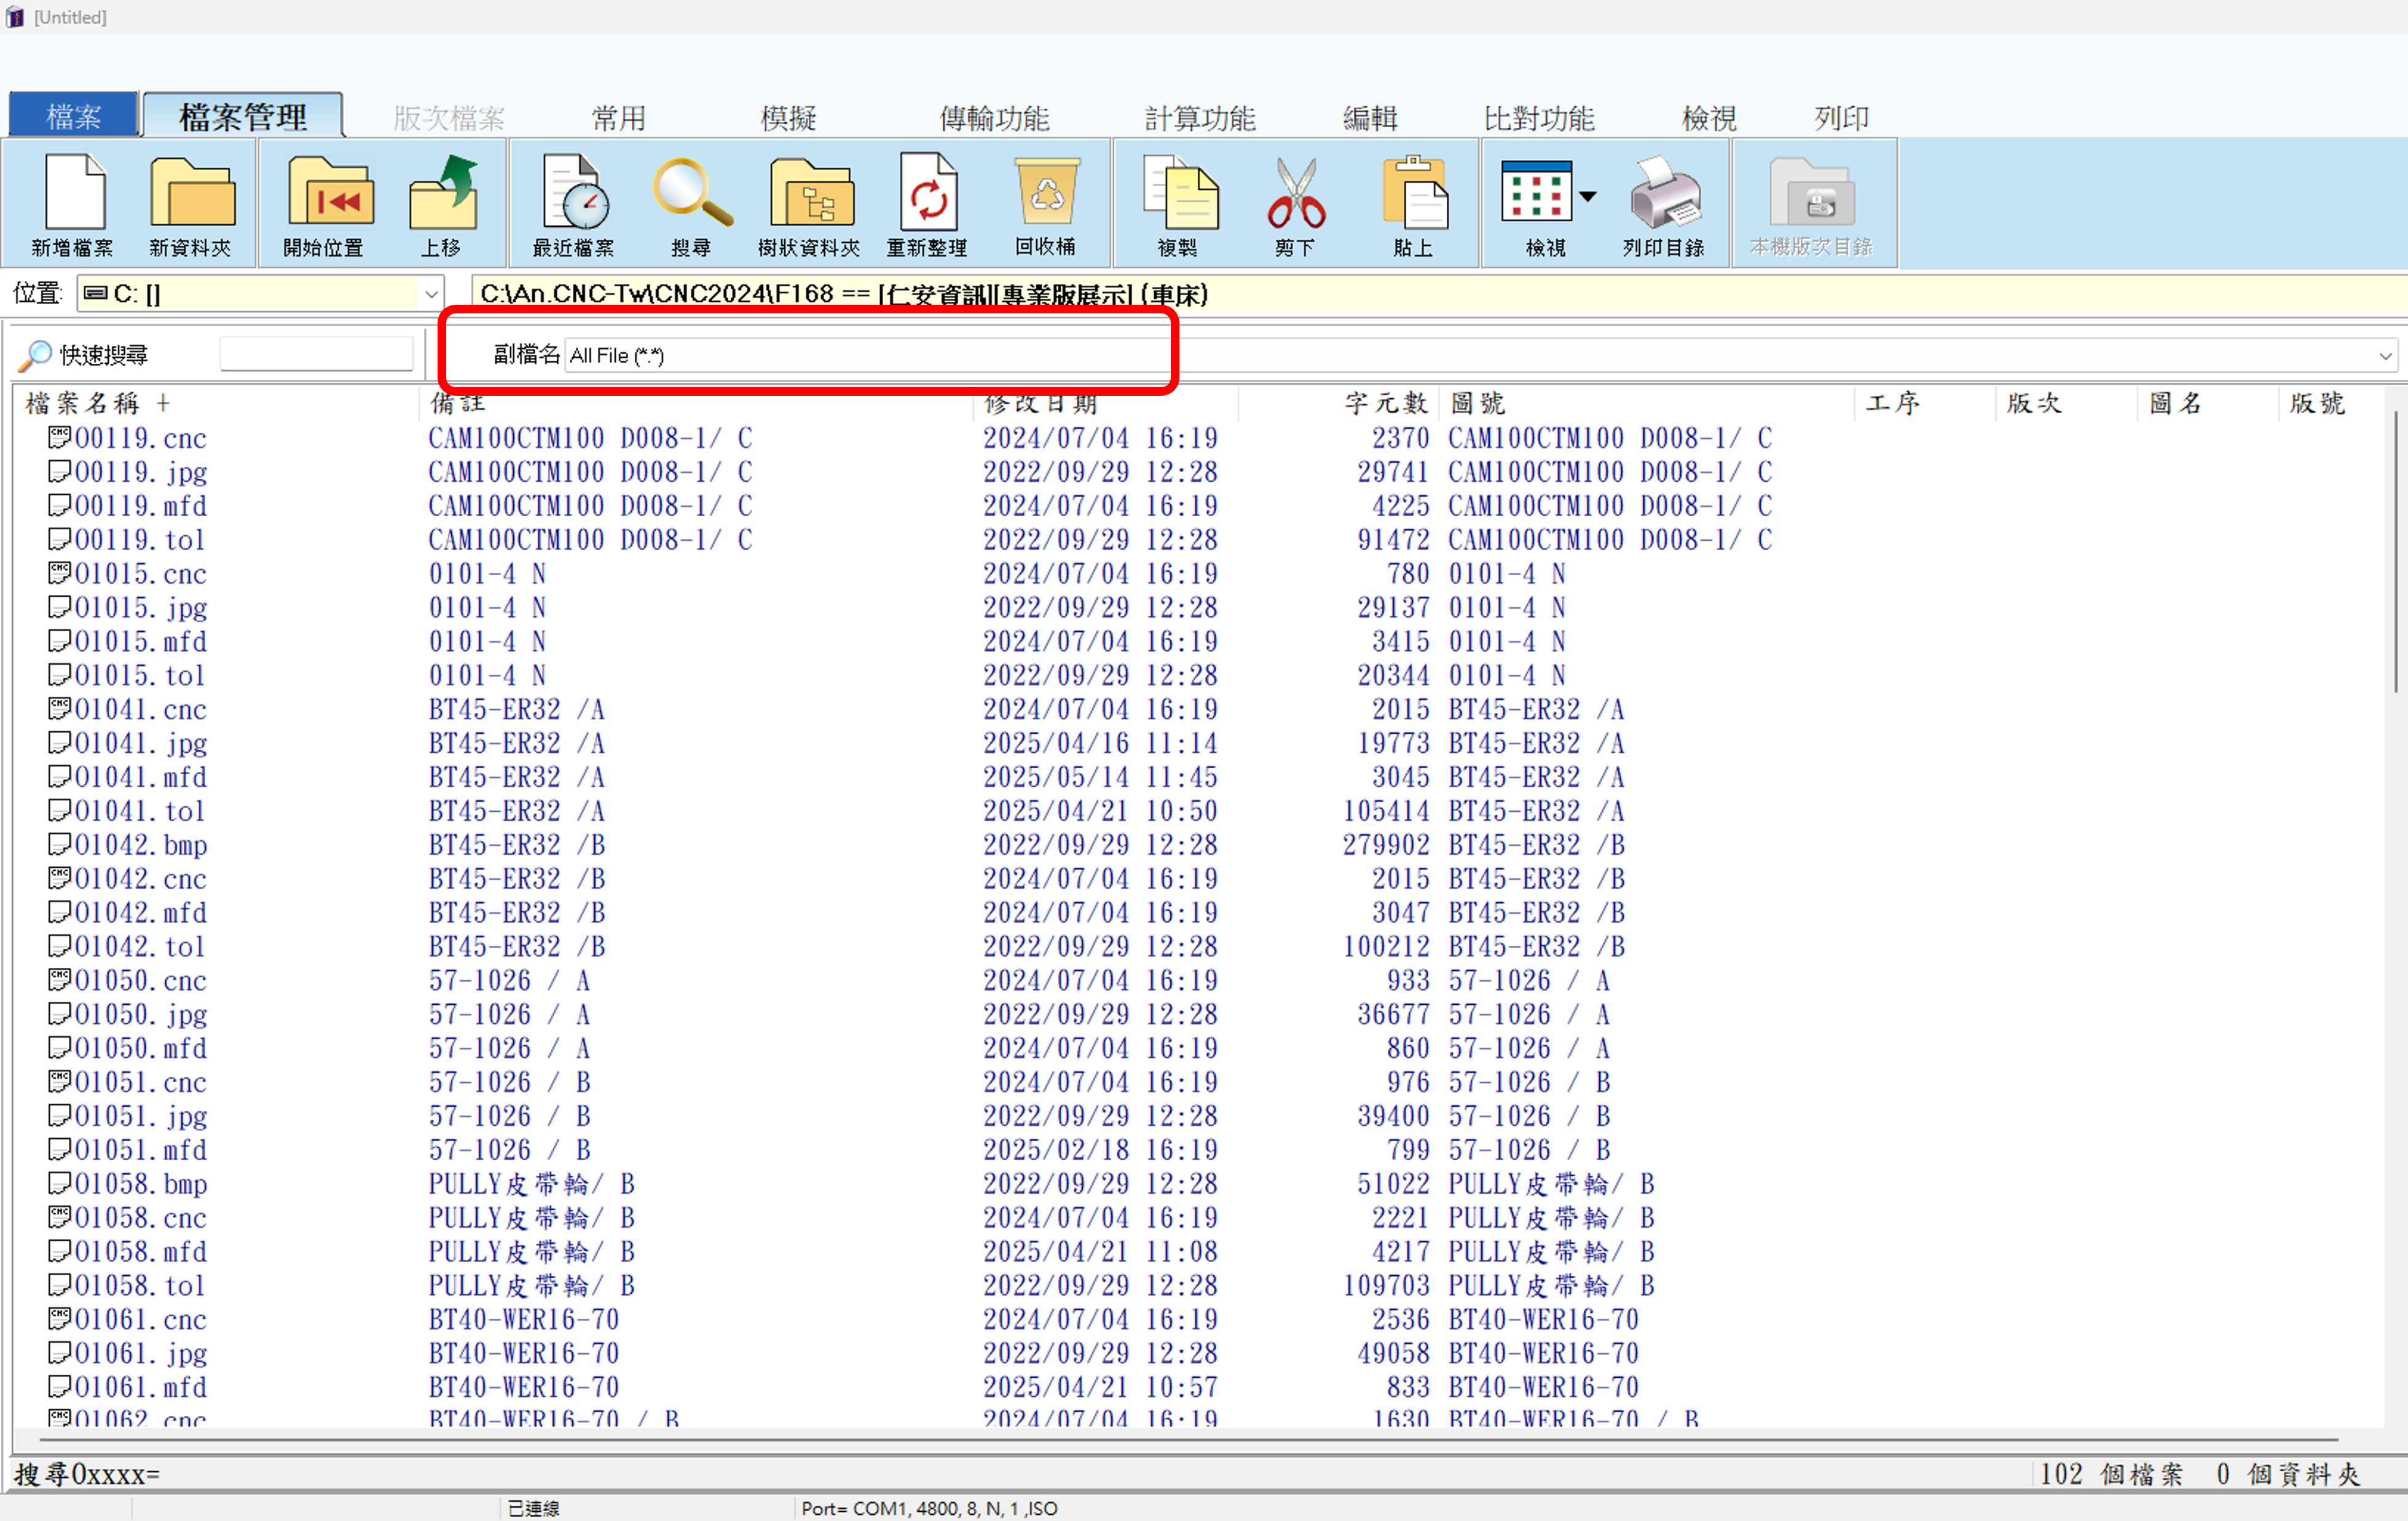Switch to the 比對功能 tab
Image resolution: width=2408 pixels, height=1521 pixels.
click(1538, 119)
